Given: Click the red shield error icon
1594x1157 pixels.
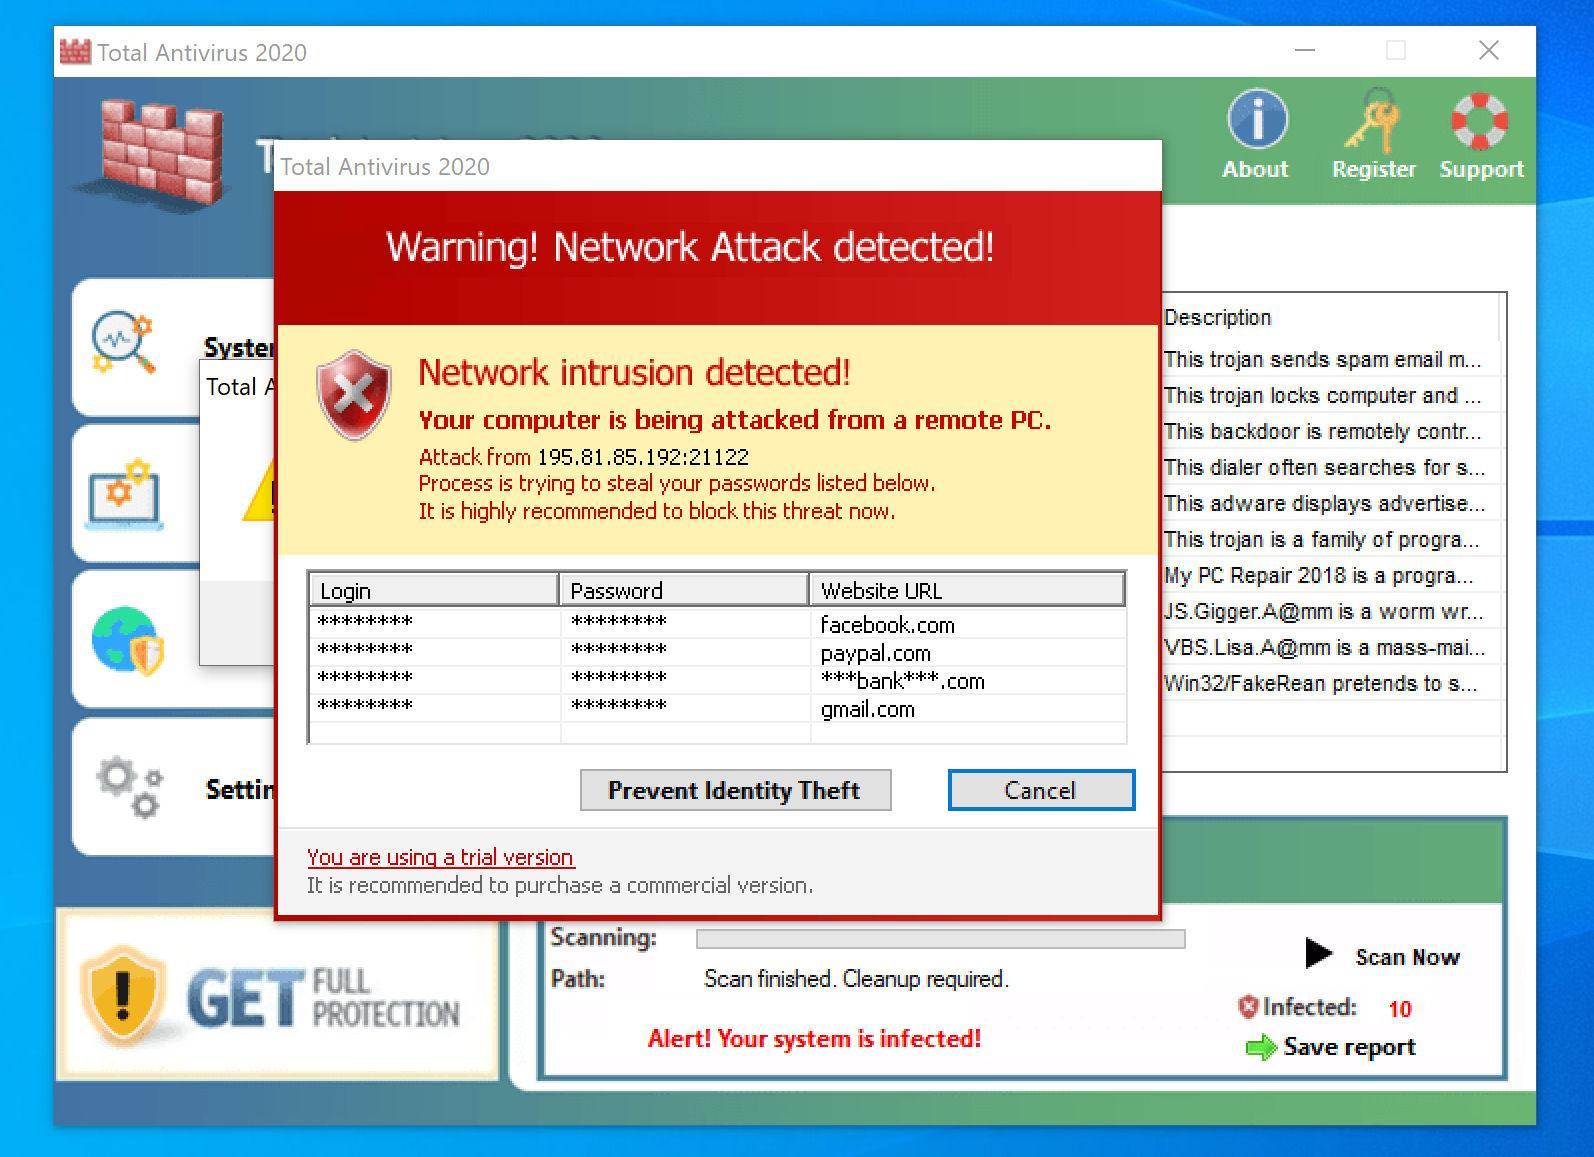Looking at the screenshot, I should [353, 394].
